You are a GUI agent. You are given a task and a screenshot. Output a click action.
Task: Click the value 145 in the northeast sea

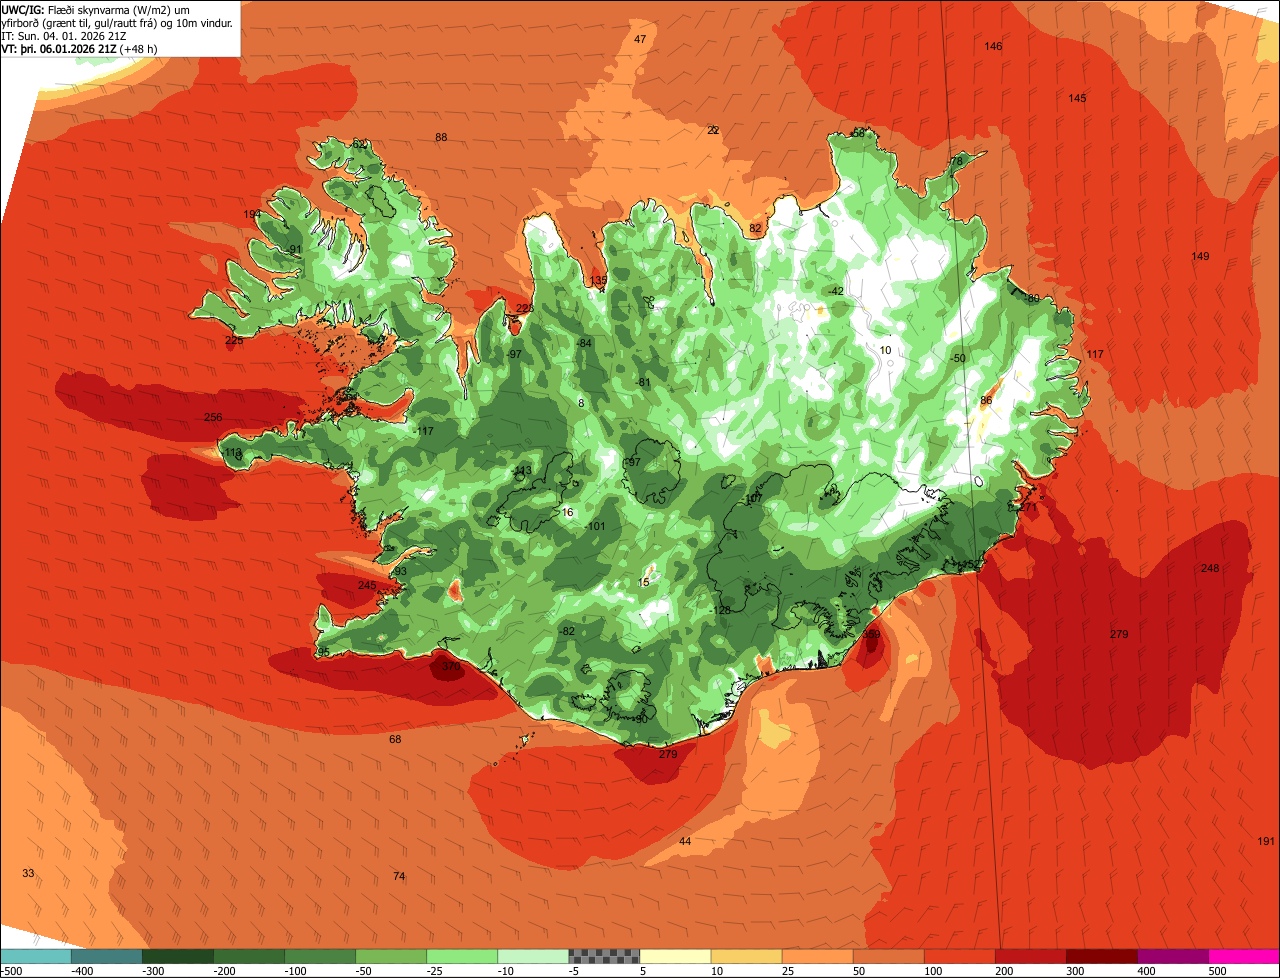(1077, 98)
